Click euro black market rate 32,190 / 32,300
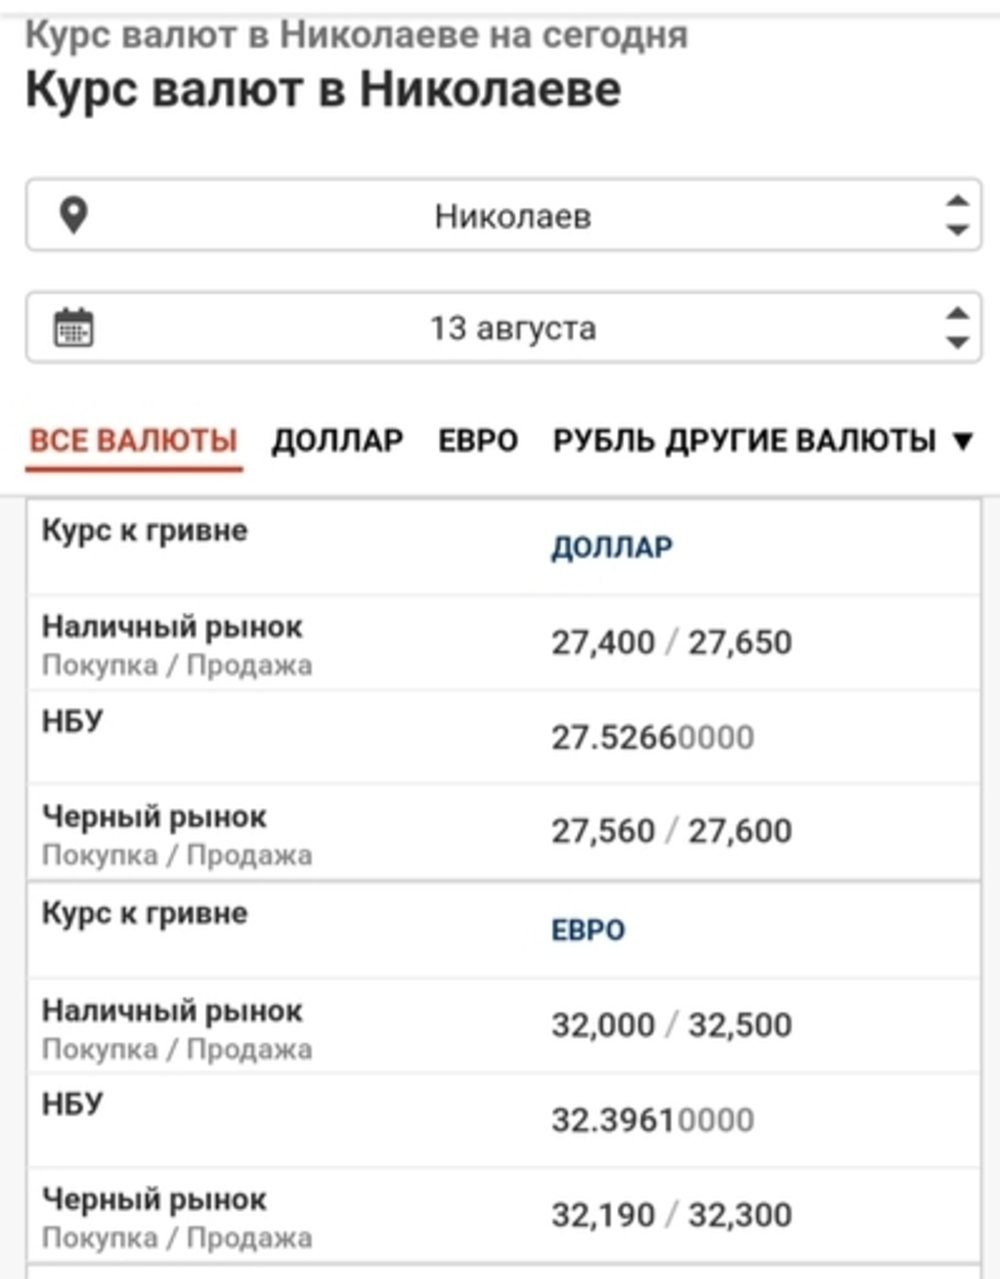The height and width of the screenshot is (1279, 1000). 672,1215
